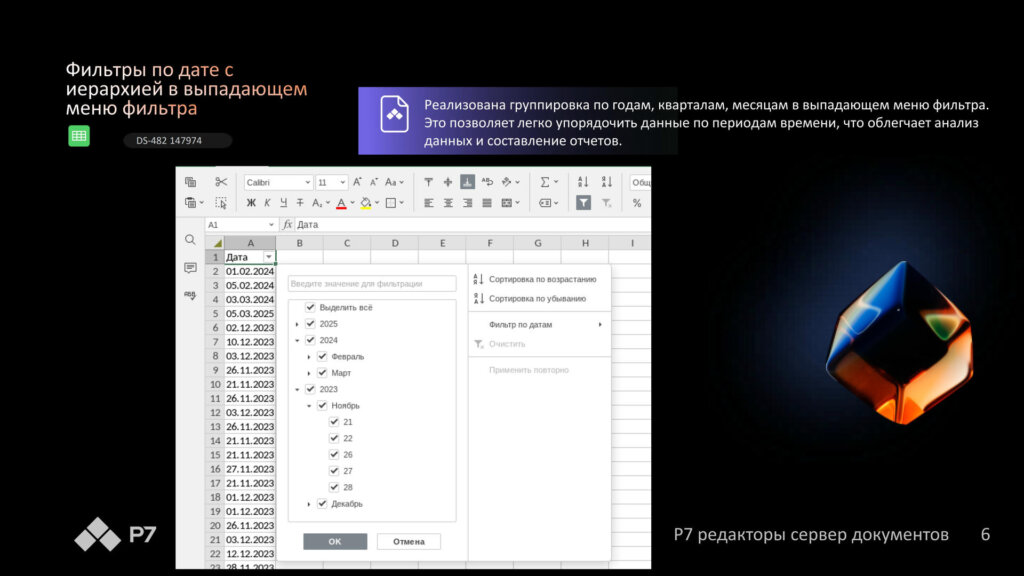Open the 'Фильтр по датам' submenu
The width and height of the screenshot is (1024, 576).
(x=540, y=325)
